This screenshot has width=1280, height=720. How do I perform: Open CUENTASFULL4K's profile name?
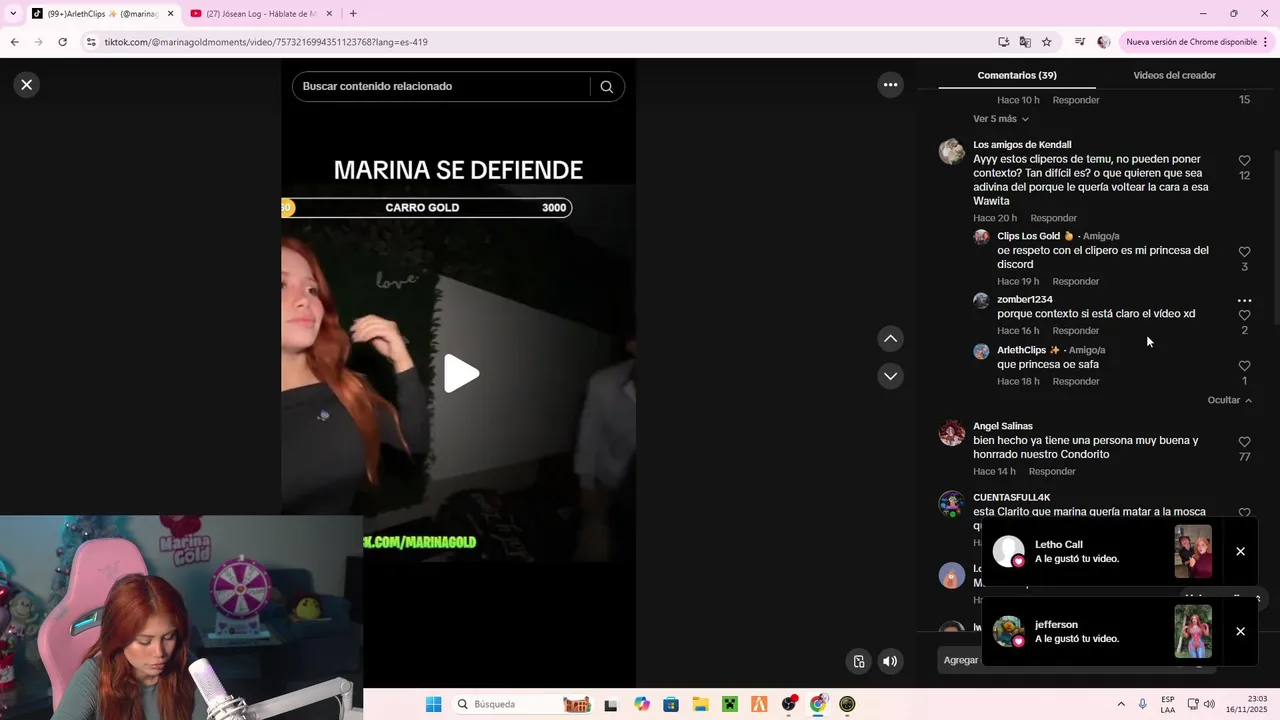1011,497
